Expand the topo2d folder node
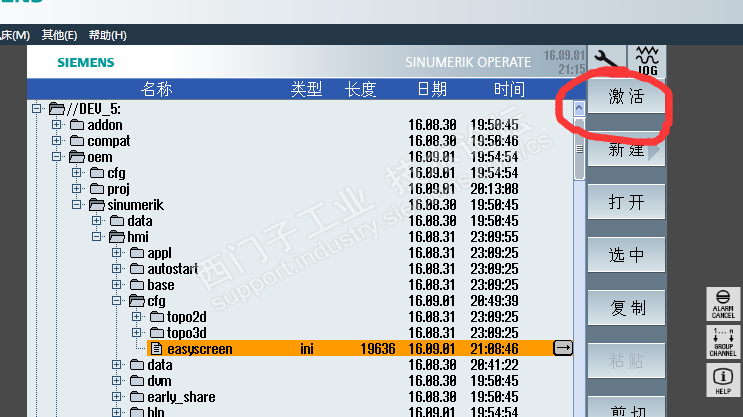 (136, 317)
